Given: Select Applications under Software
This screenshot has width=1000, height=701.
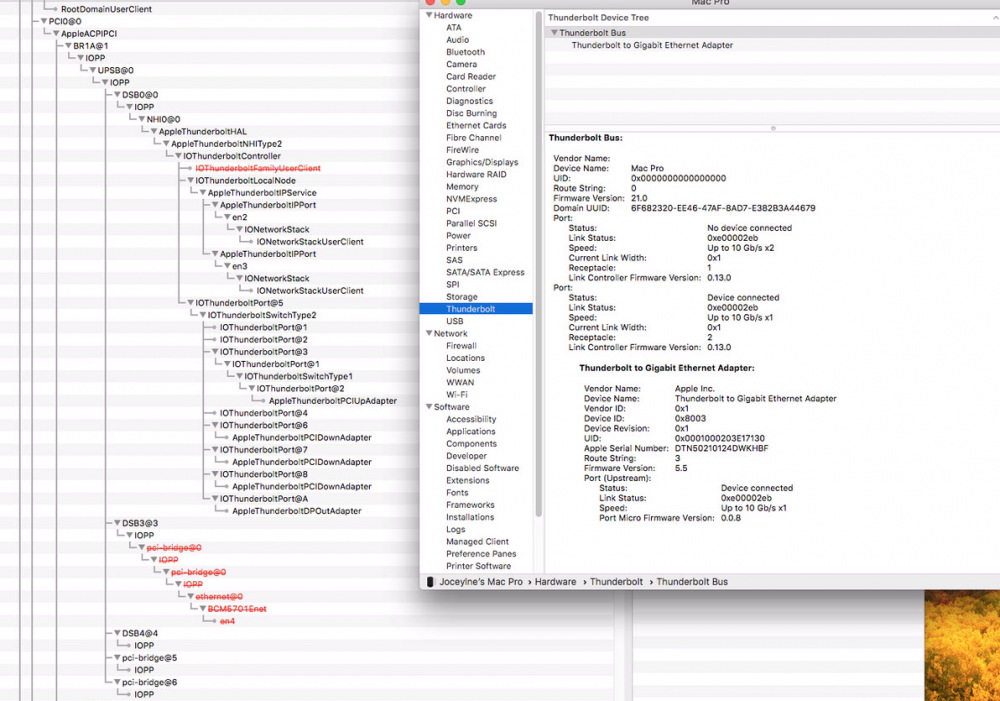Looking at the screenshot, I should pyautogui.click(x=471, y=432).
